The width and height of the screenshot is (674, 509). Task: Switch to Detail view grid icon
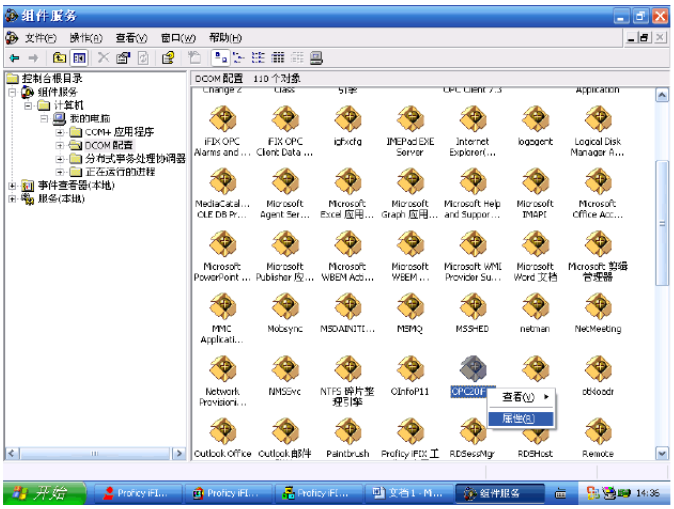(278, 58)
